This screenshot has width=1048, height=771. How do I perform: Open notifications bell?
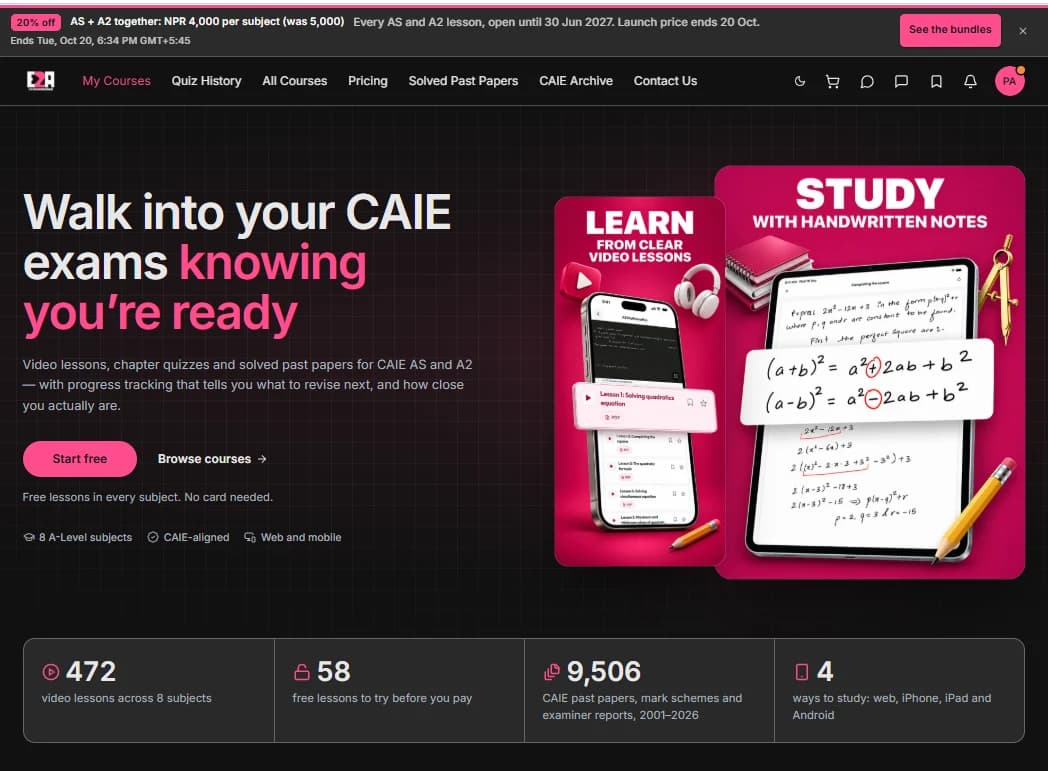pyautogui.click(x=970, y=82)
